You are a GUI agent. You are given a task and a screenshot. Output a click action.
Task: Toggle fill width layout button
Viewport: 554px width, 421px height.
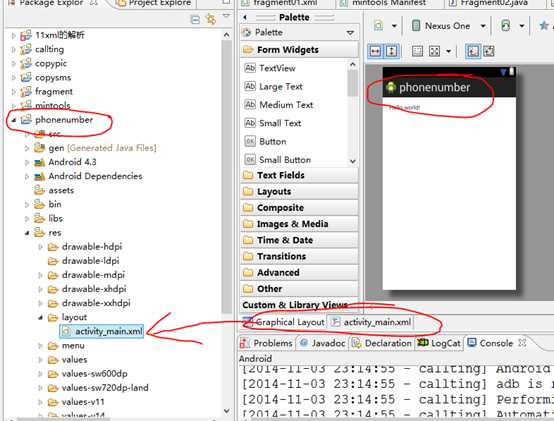click(x=375, y=52)
